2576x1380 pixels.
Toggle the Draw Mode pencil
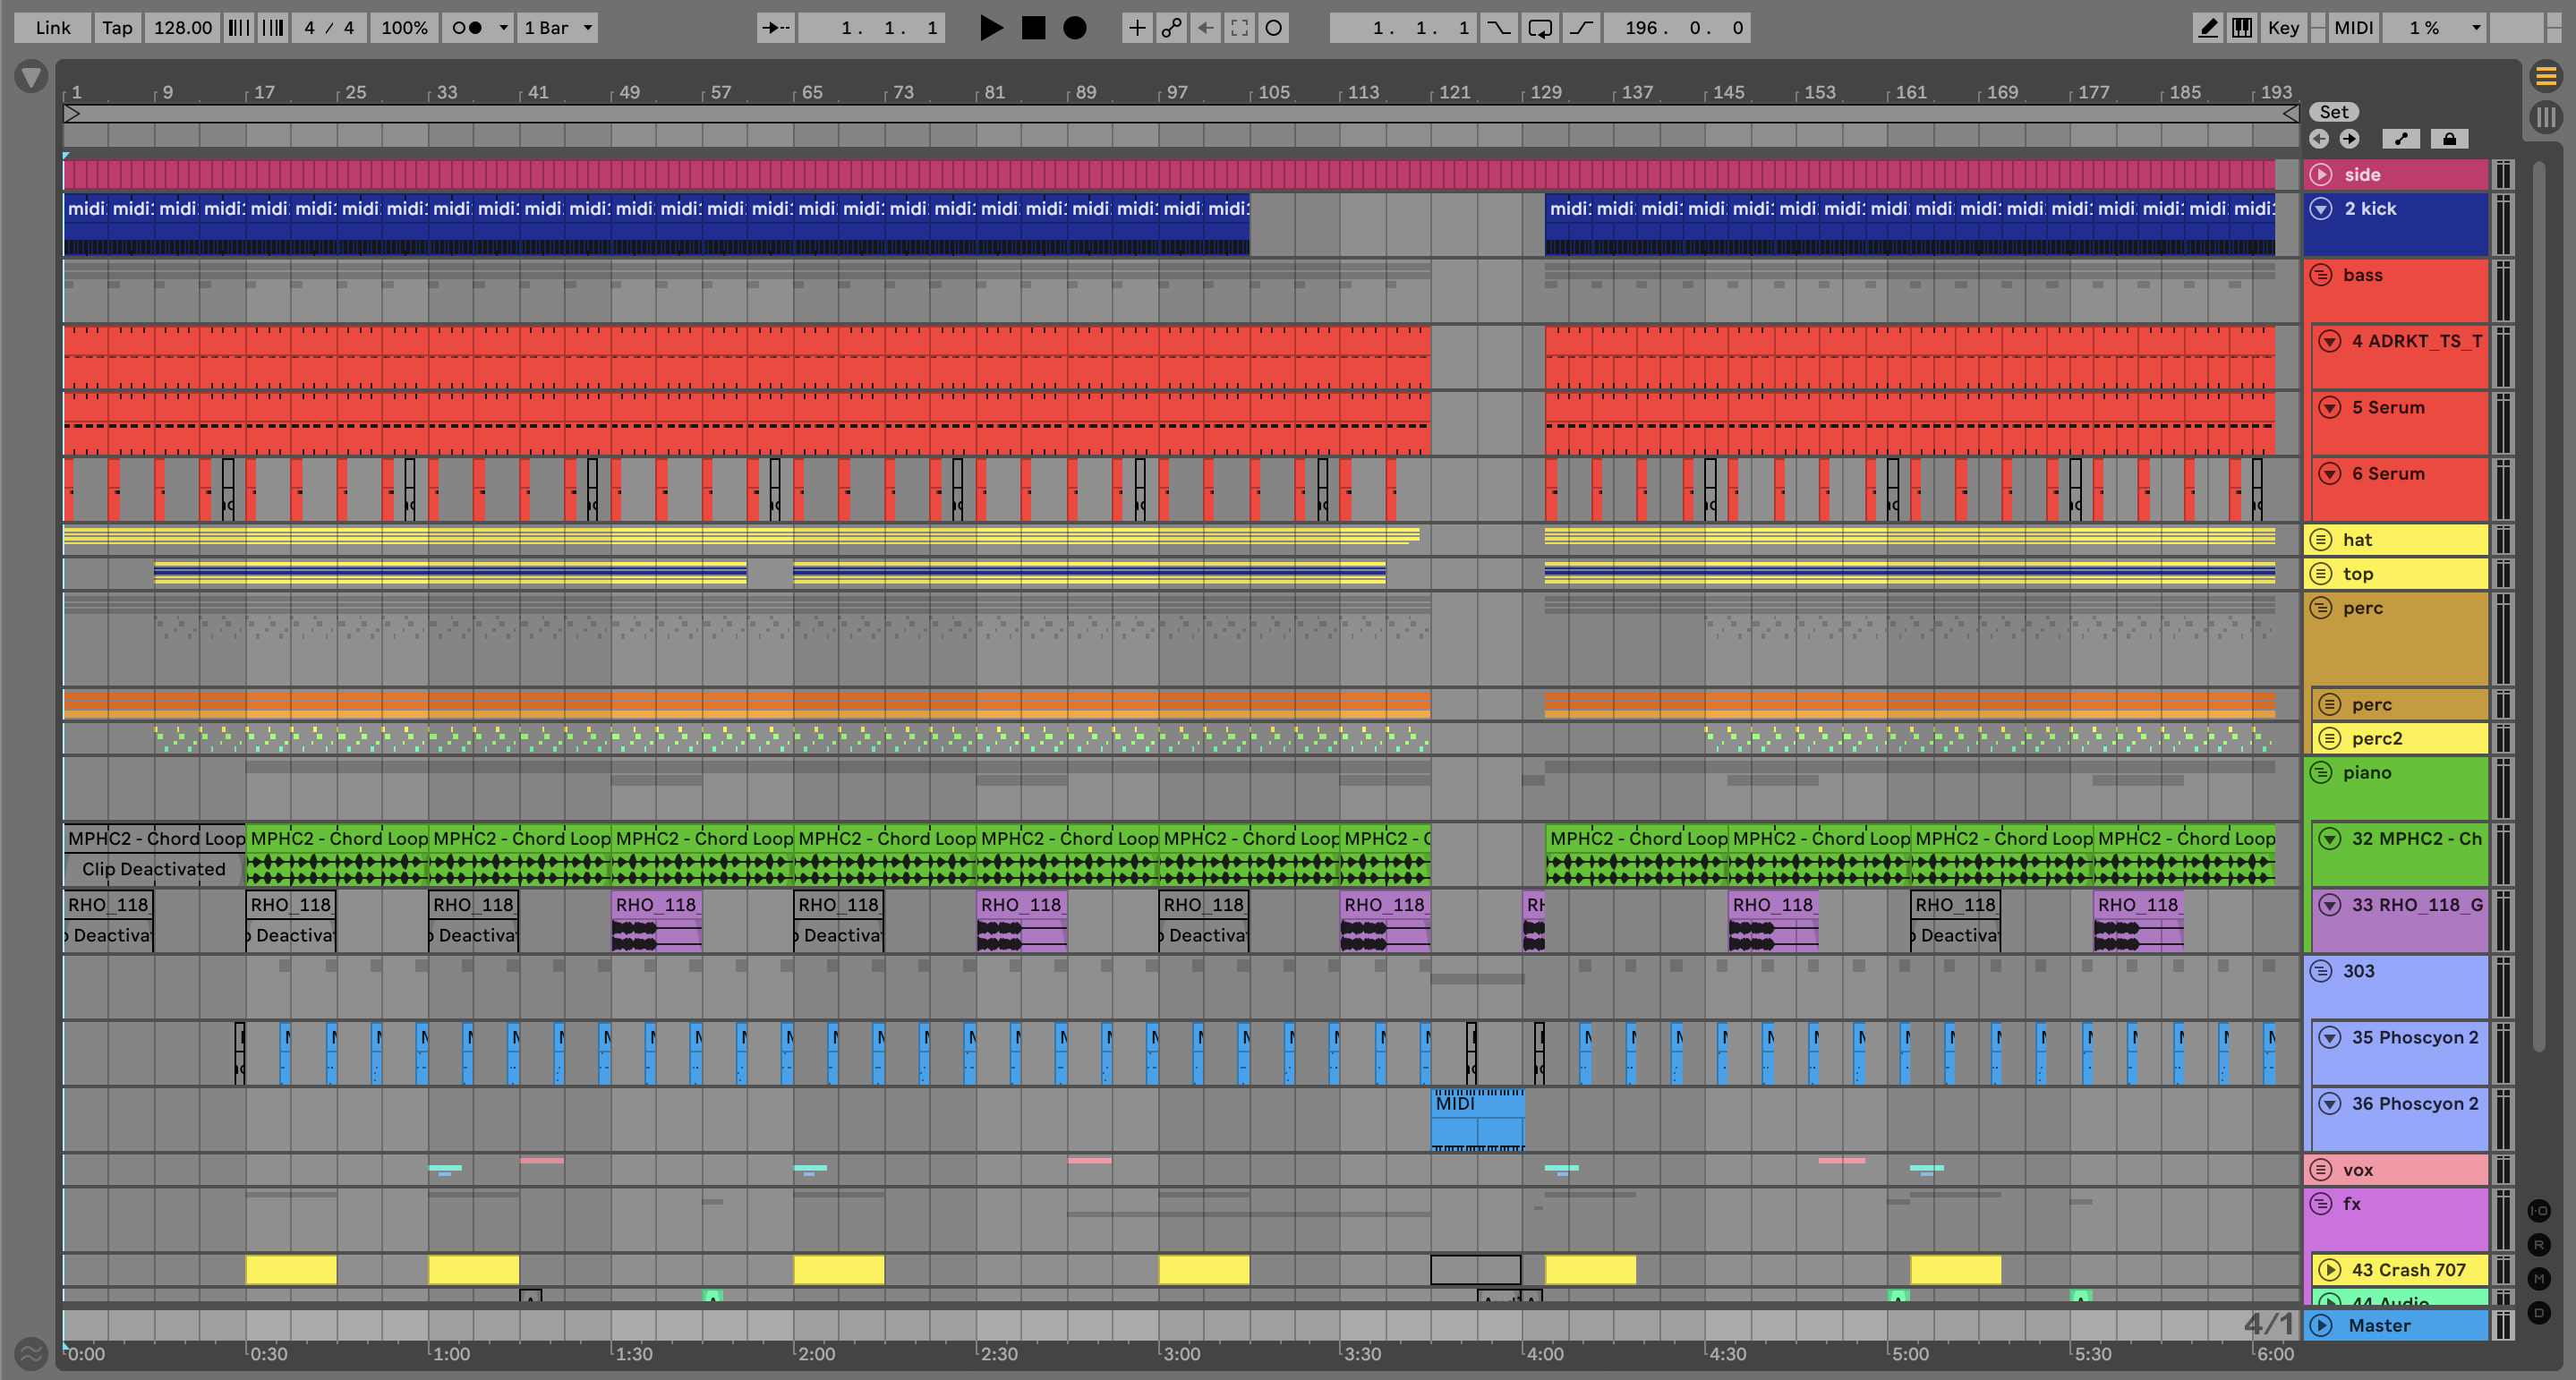(x=2207, y=28)
